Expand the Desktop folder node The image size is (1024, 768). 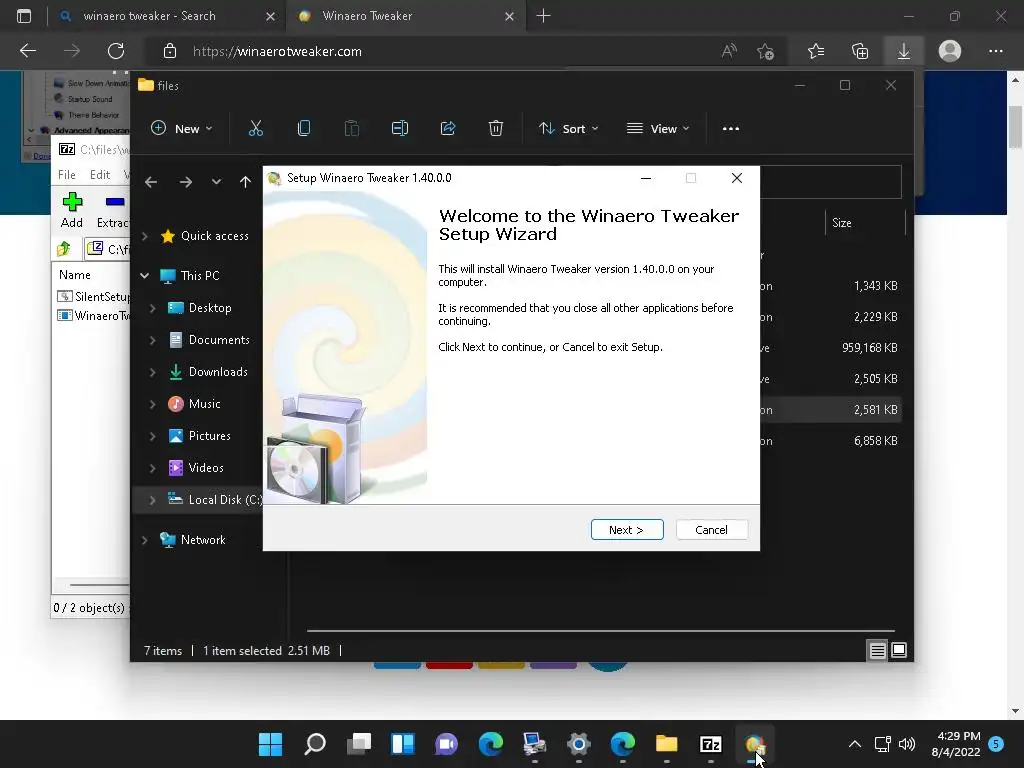coord(152,308)
